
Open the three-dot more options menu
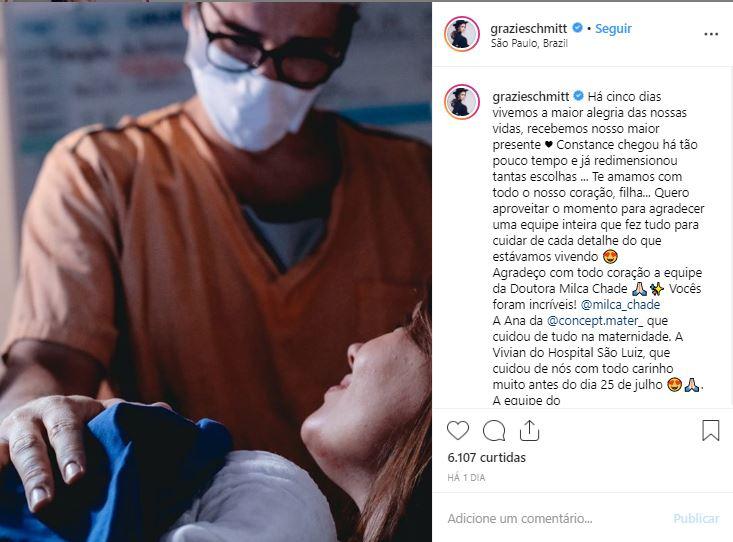point(711,34)
